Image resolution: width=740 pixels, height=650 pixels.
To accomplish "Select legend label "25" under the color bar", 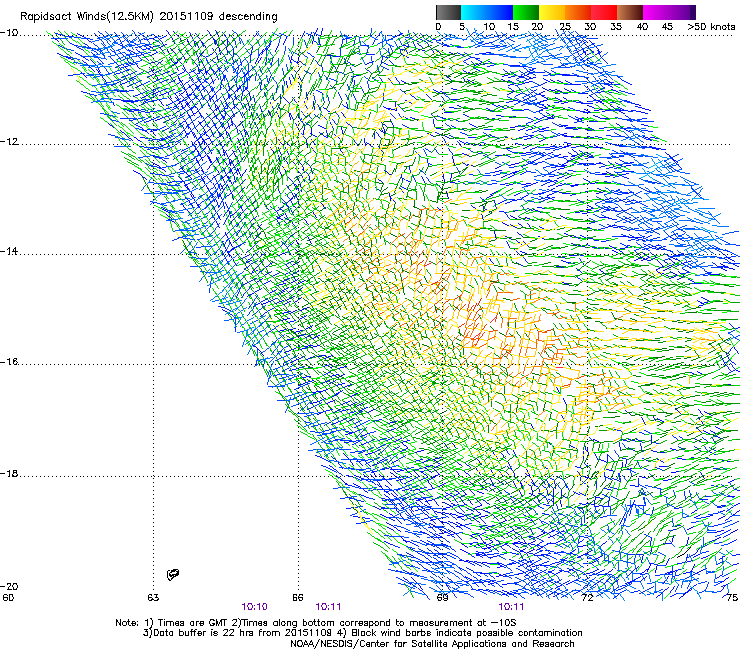I will (x=565, y=26).
